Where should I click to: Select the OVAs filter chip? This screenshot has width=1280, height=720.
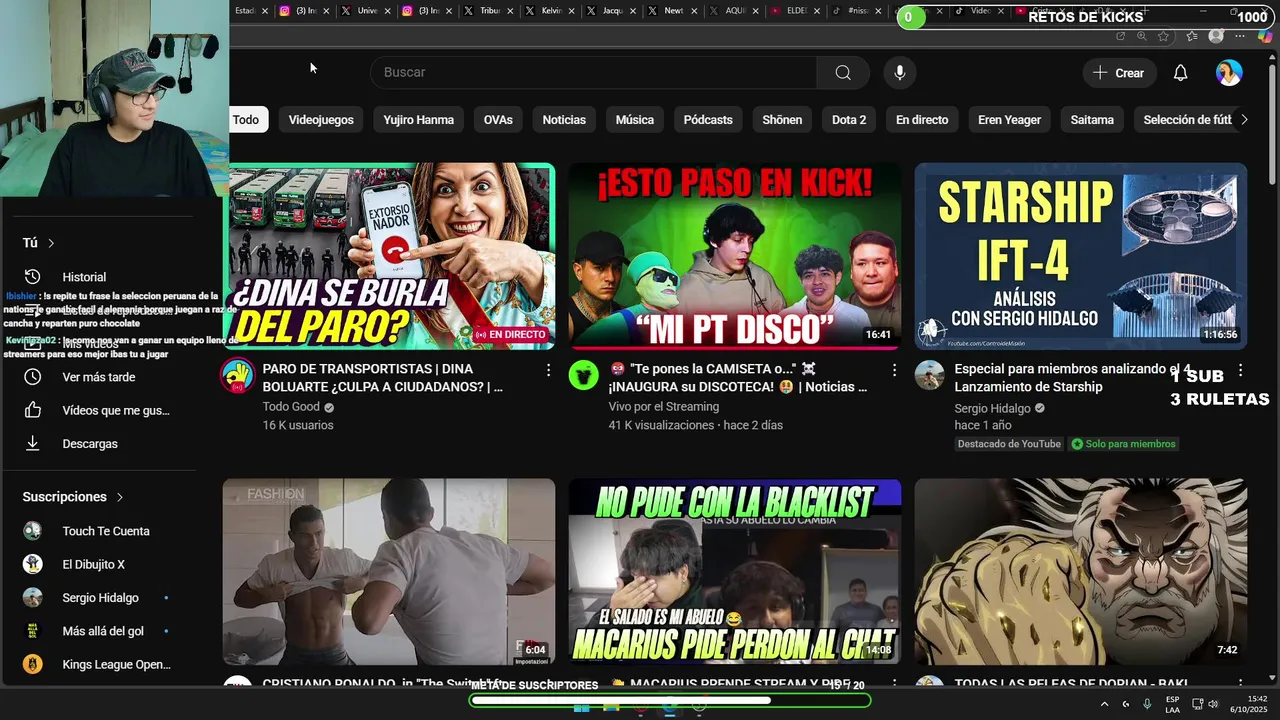(498, 120)
